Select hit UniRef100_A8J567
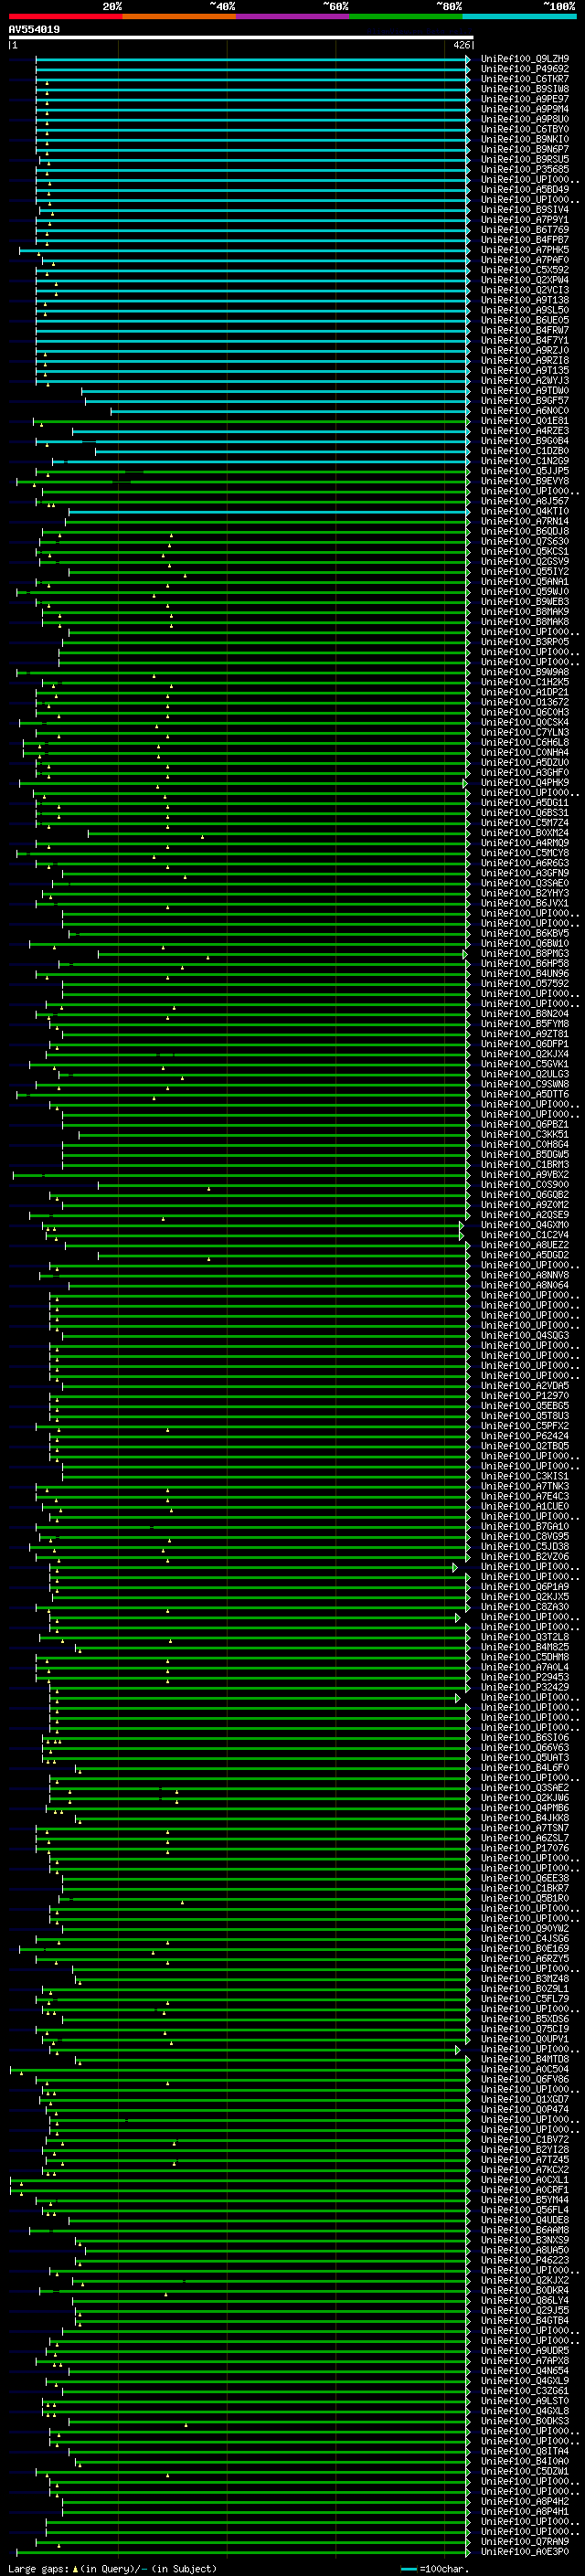Image resolution: width=585 pixels, height=2576 pixels. pyautogui.click(x=525, y=501)
